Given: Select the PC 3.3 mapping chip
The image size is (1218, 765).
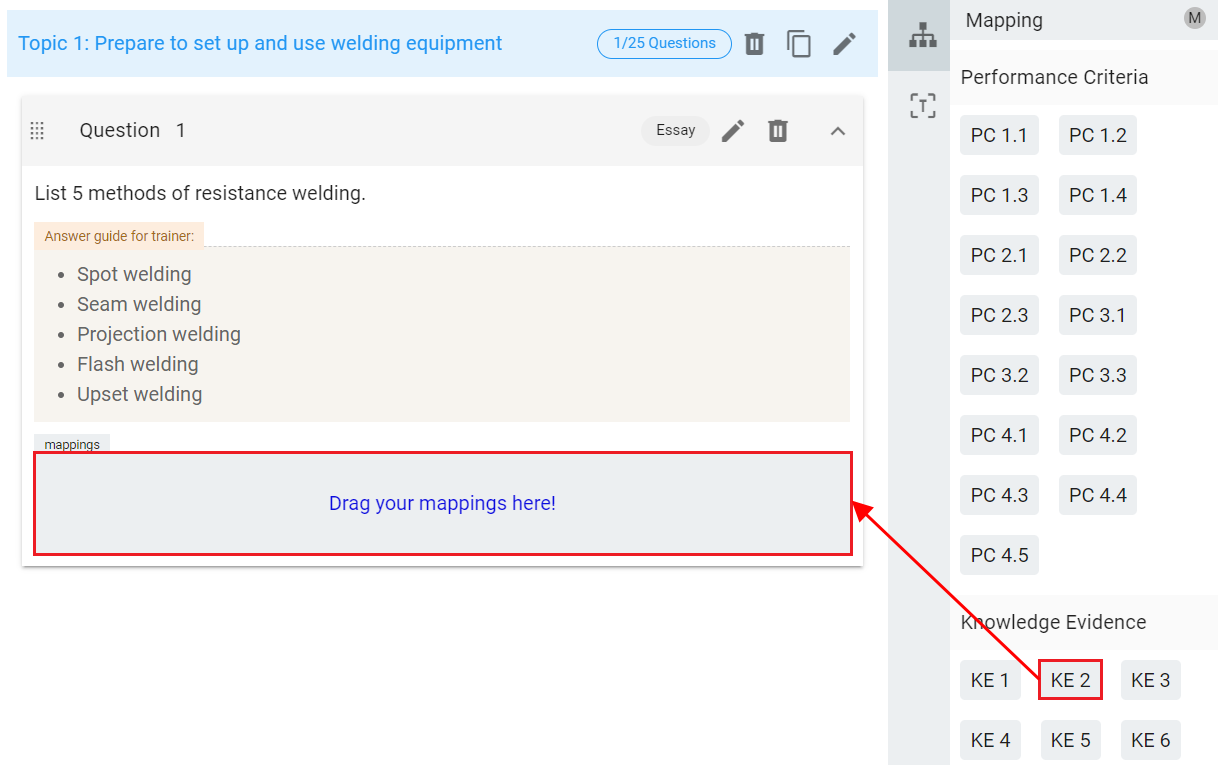Looking at the screenshot, I should click(1098, 375).
